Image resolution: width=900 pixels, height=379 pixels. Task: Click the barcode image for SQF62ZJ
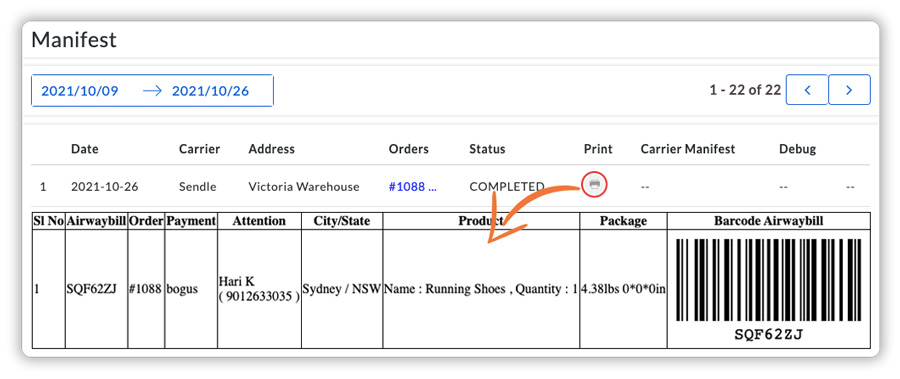[769, 280]
